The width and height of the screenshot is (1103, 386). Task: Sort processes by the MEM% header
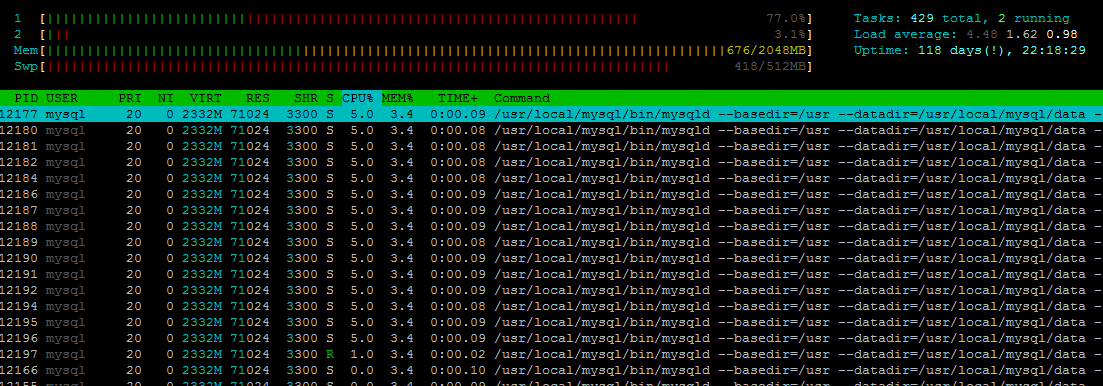click(x=397, y=98)
